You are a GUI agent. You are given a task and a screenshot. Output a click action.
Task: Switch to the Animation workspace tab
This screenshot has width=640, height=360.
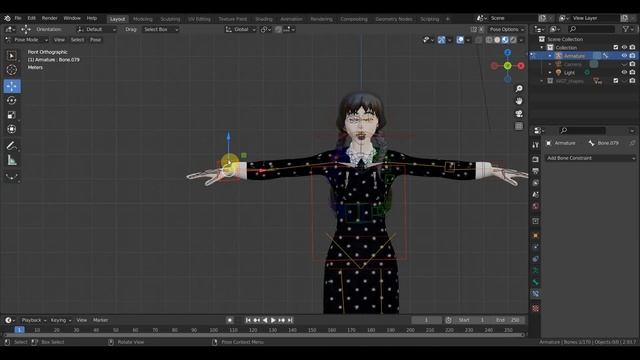point(291,19)
